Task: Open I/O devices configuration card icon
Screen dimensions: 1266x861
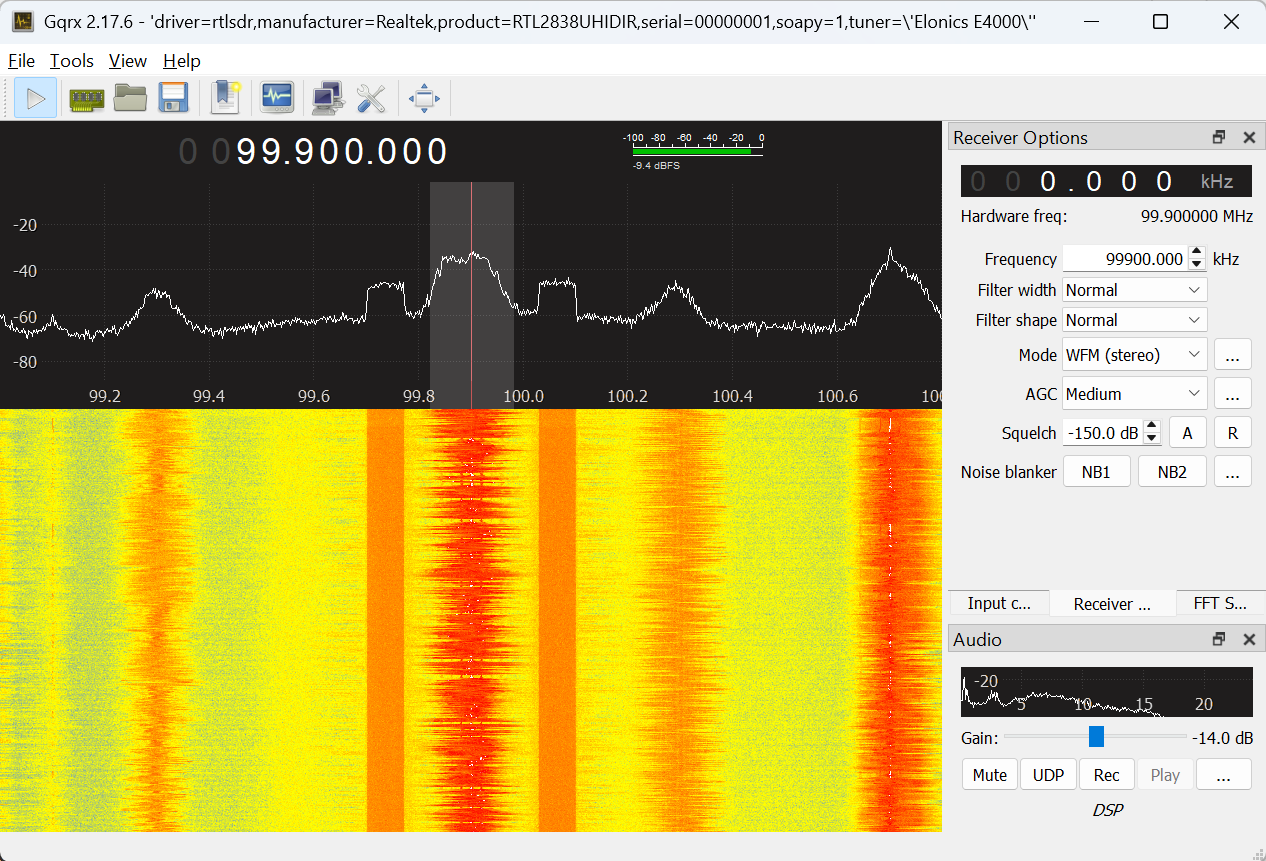Action: [x=86, y=98]
